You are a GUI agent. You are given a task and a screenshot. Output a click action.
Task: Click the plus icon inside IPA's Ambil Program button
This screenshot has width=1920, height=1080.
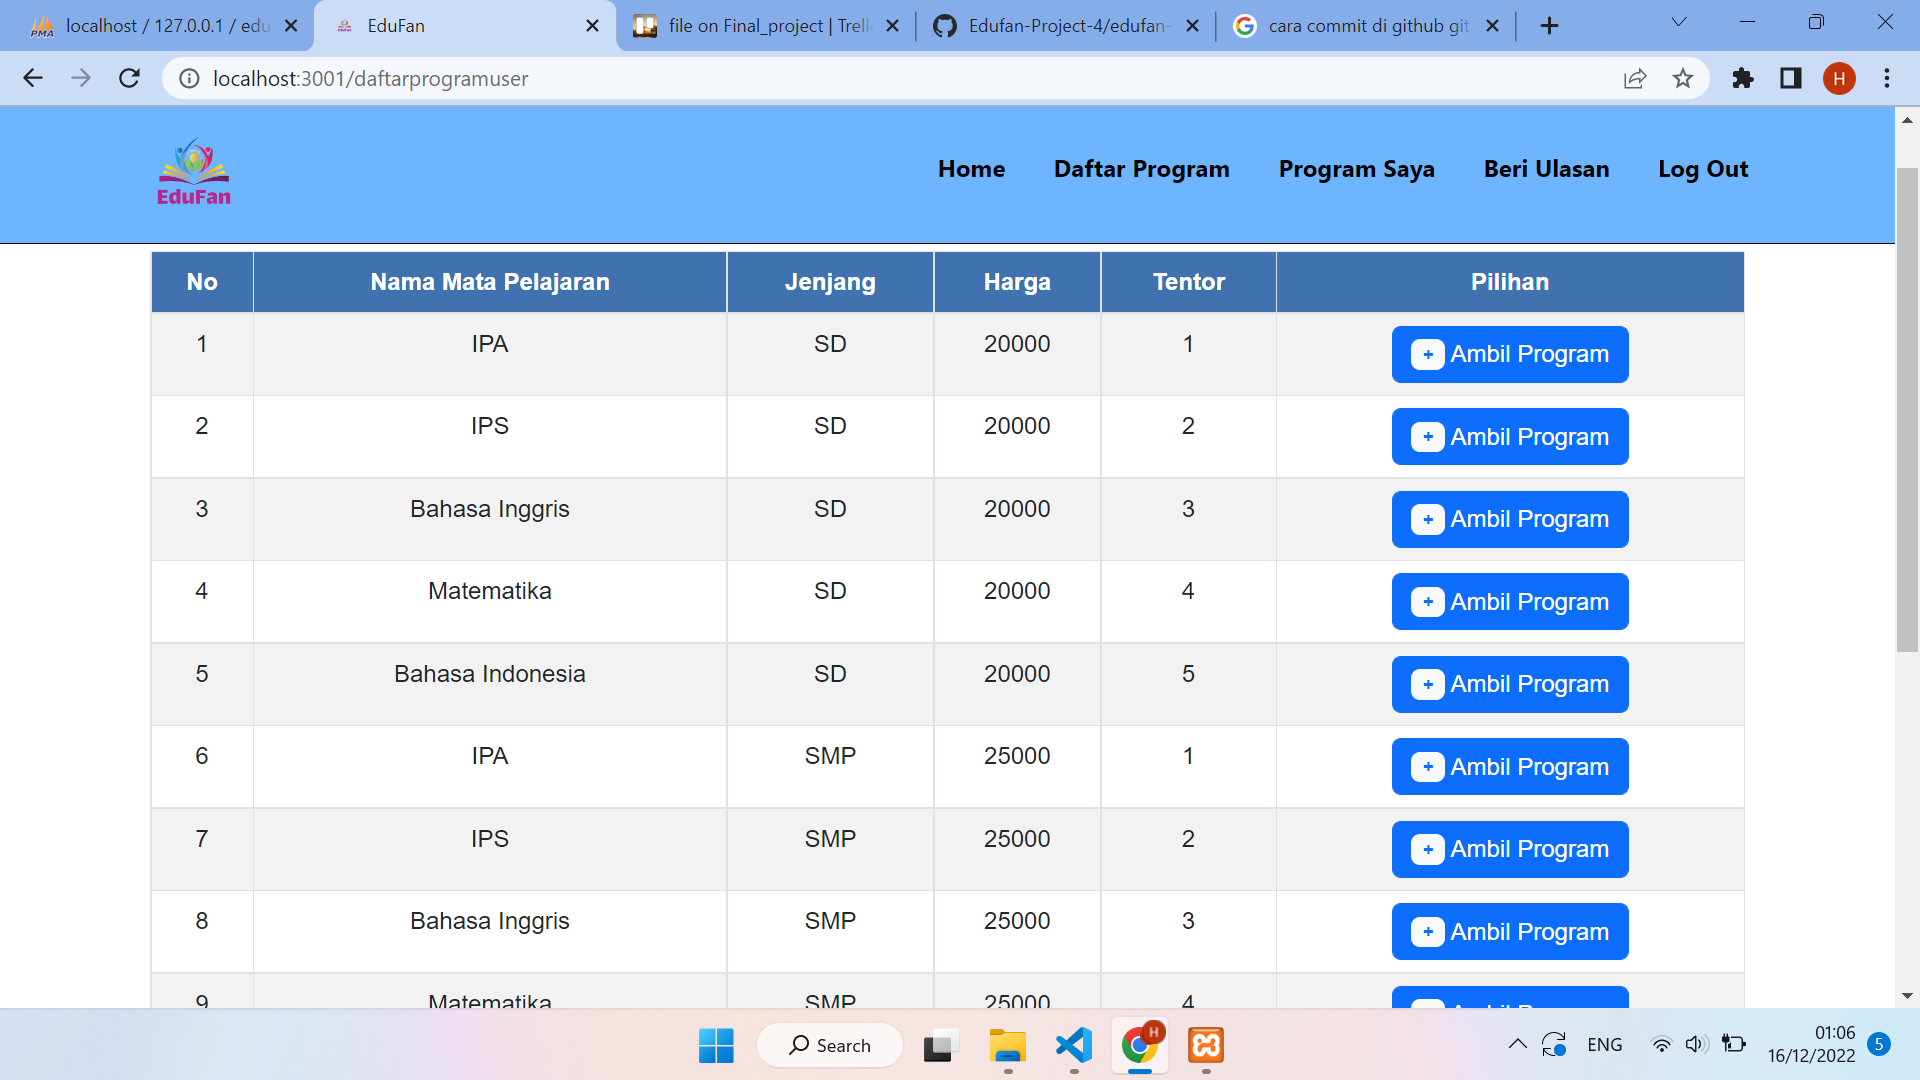(x=1428, y=354)
